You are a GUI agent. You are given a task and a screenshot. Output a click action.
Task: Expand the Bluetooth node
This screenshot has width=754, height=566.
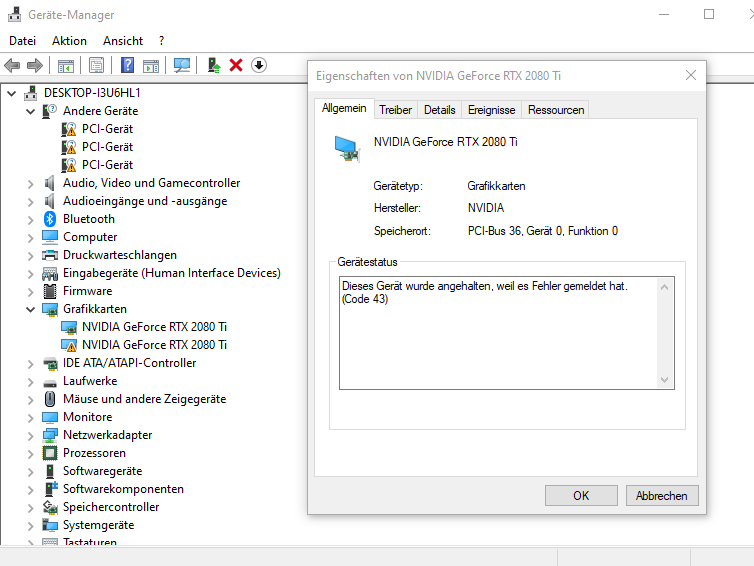[x=31, y=219]
